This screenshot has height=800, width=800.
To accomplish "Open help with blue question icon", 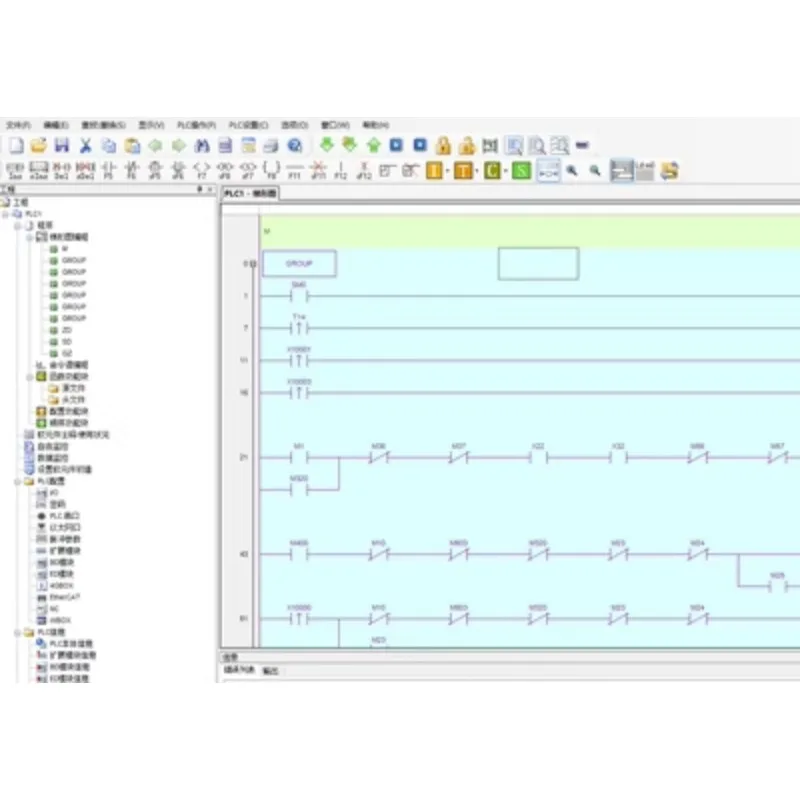I will (x=295, y=146).
